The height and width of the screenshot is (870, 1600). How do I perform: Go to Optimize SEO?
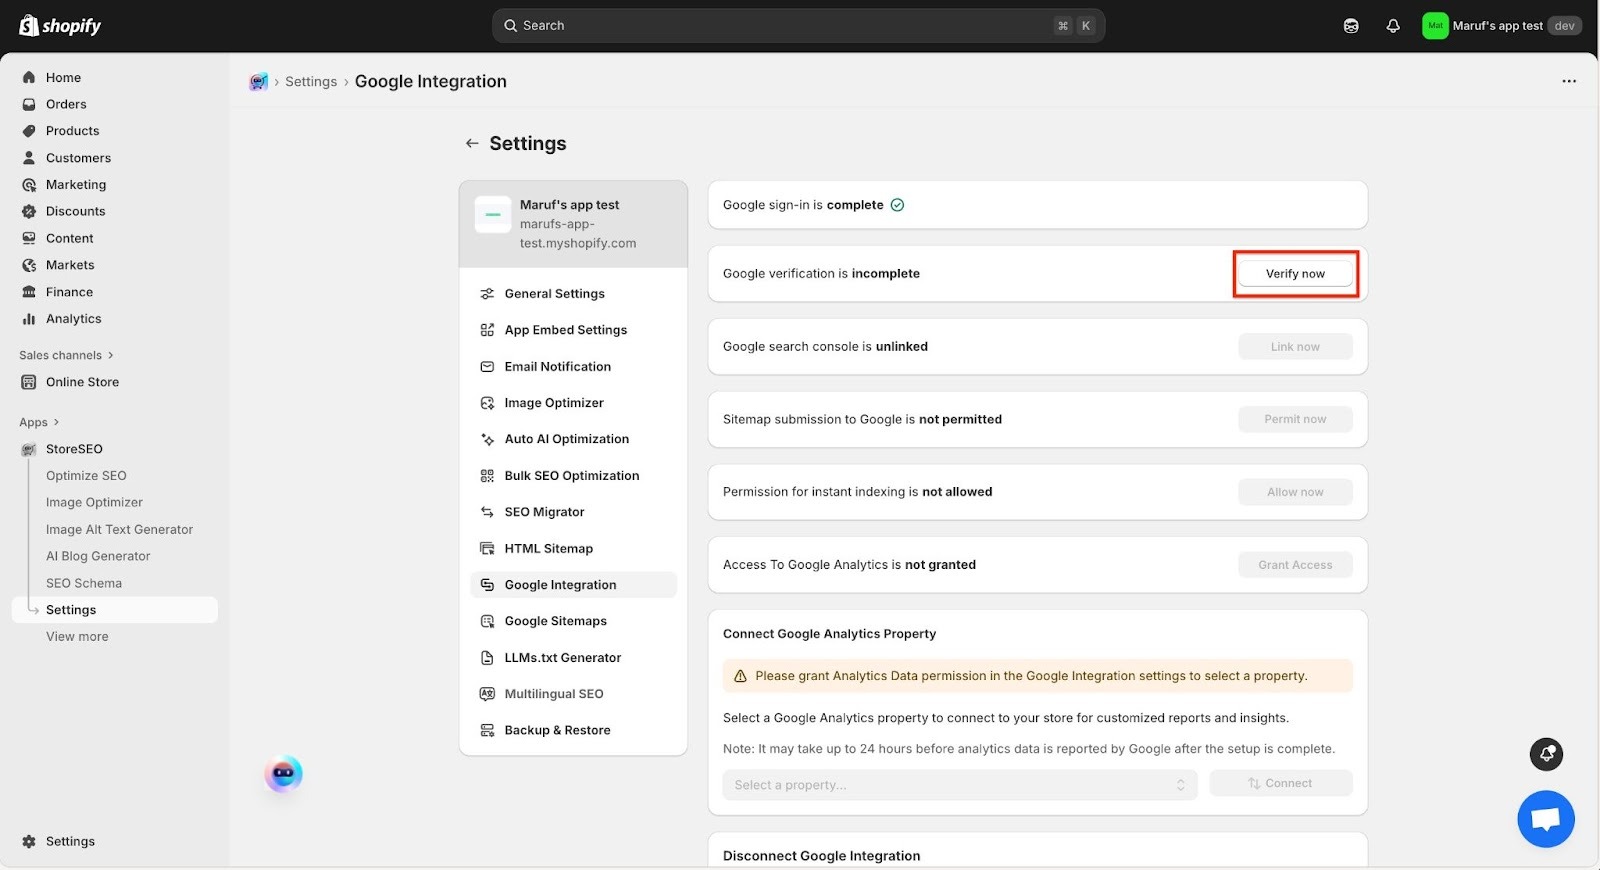coord(86,476)
